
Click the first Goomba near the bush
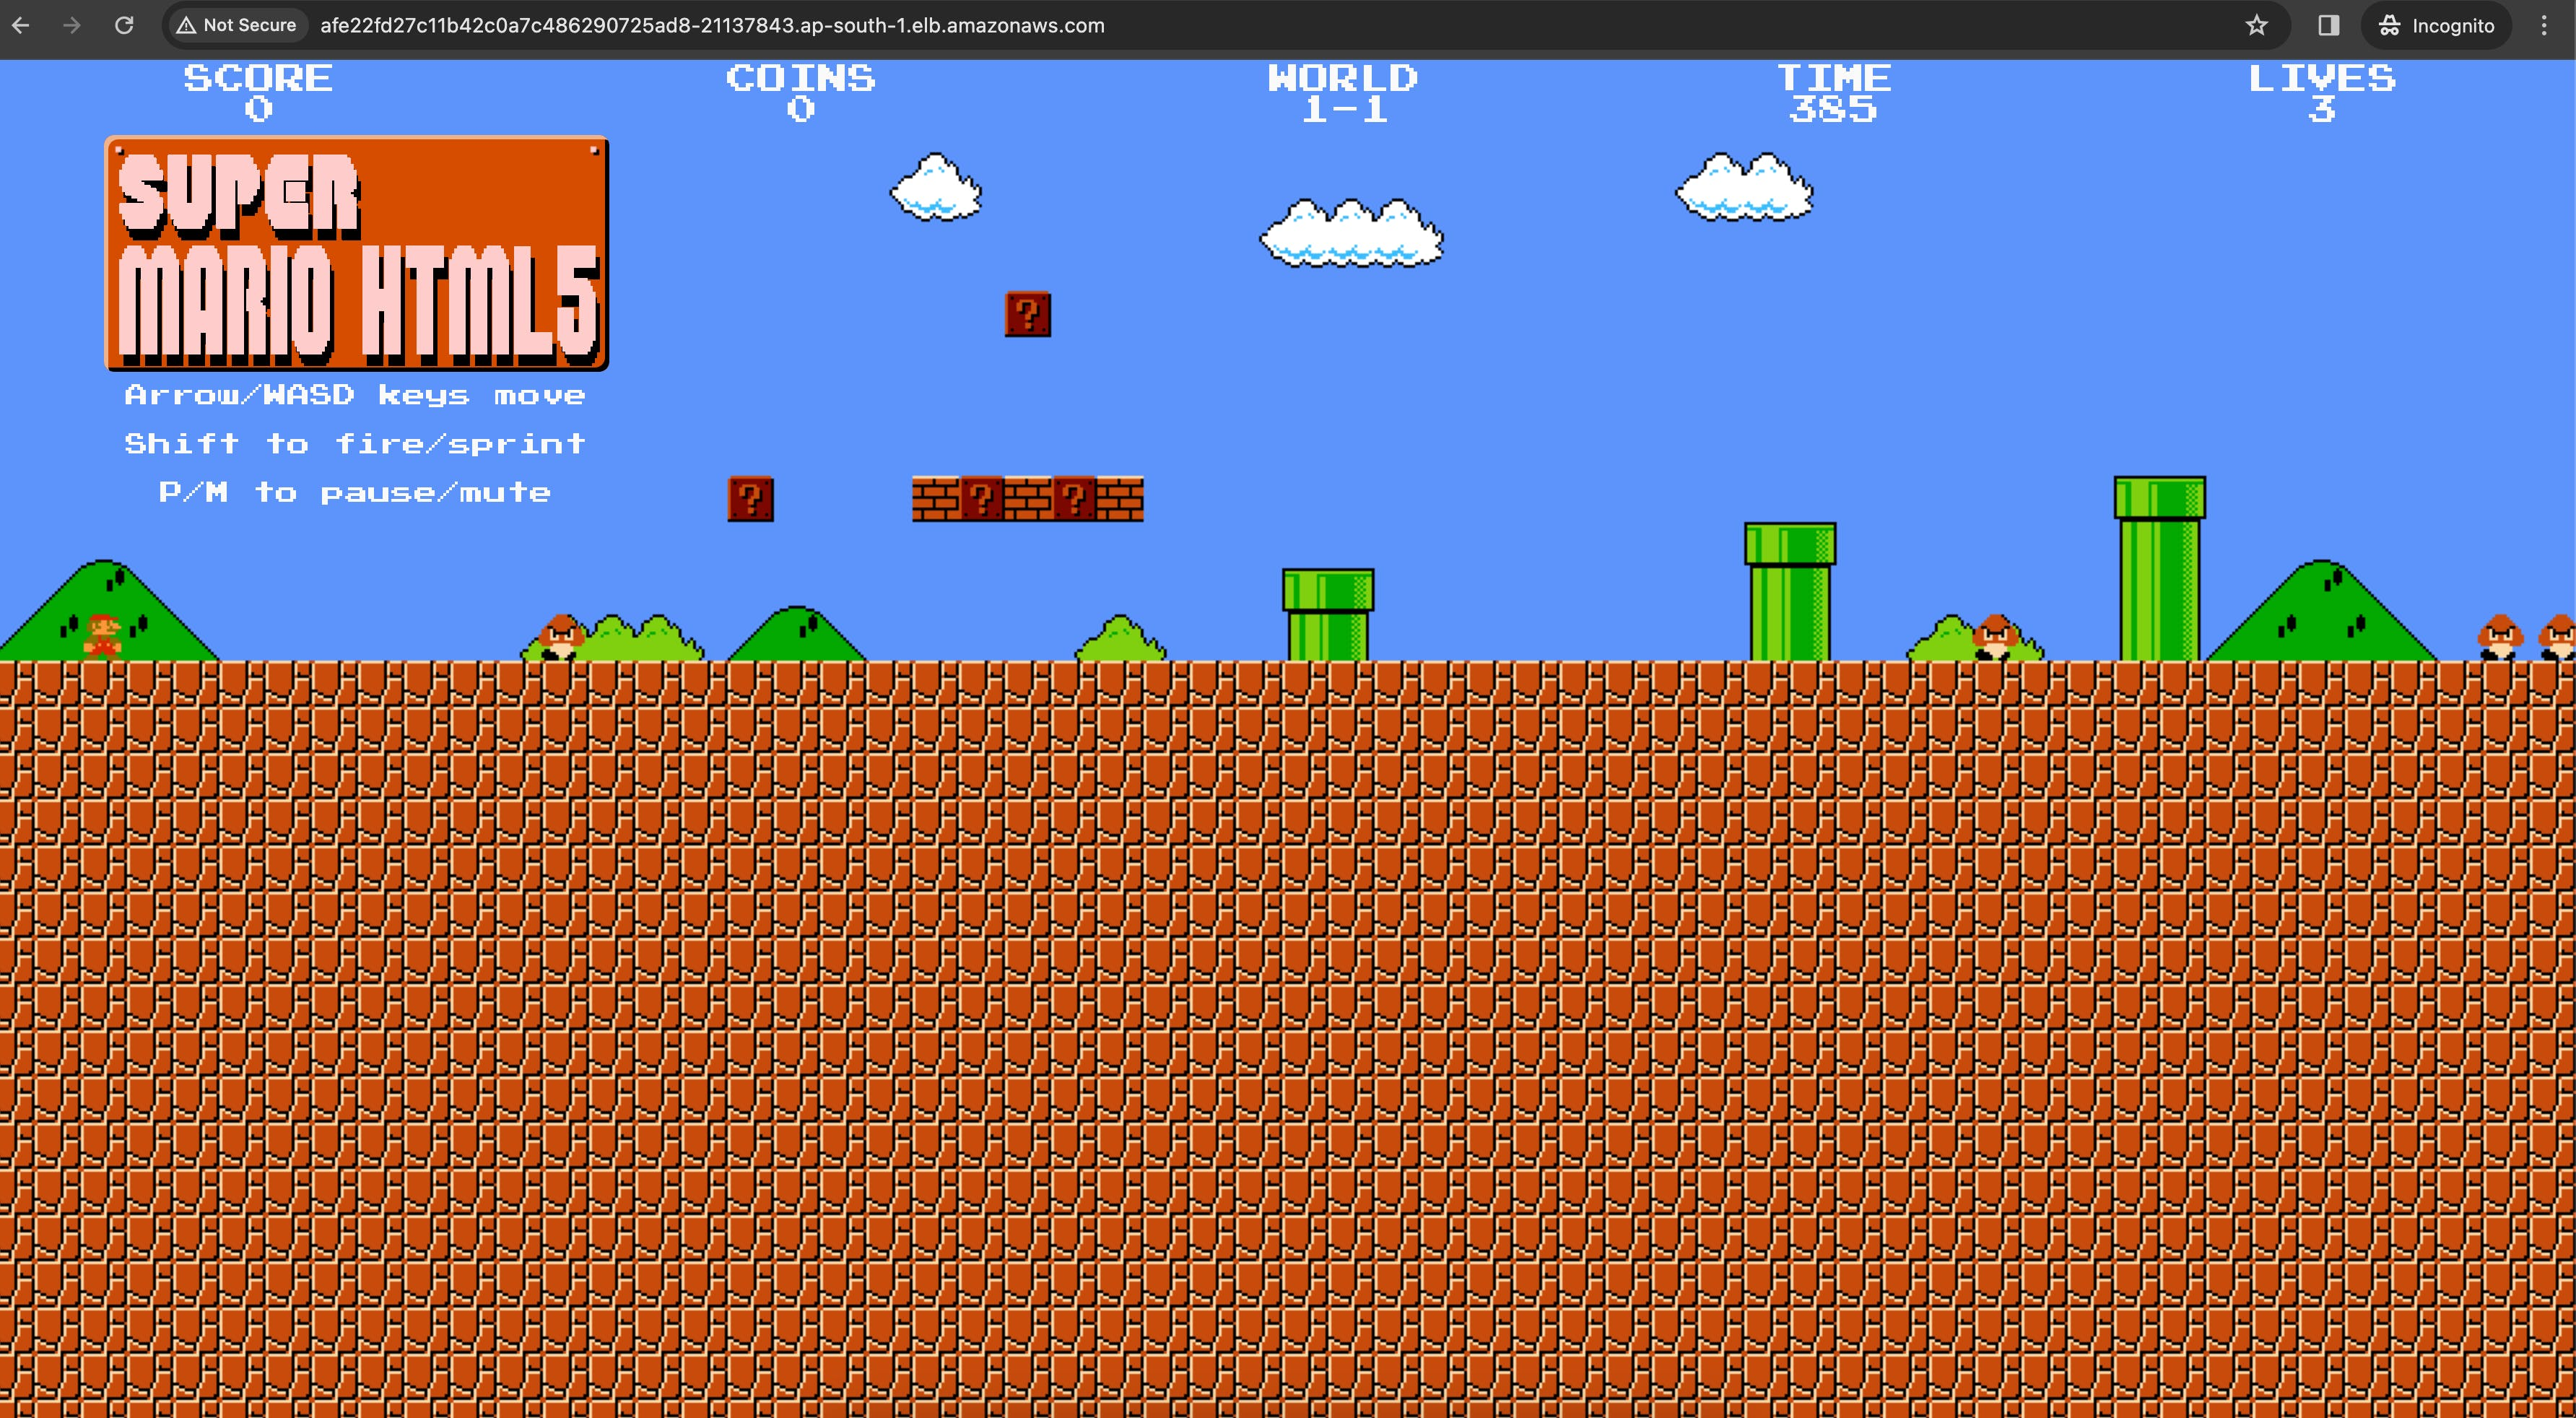click(562, 637)
